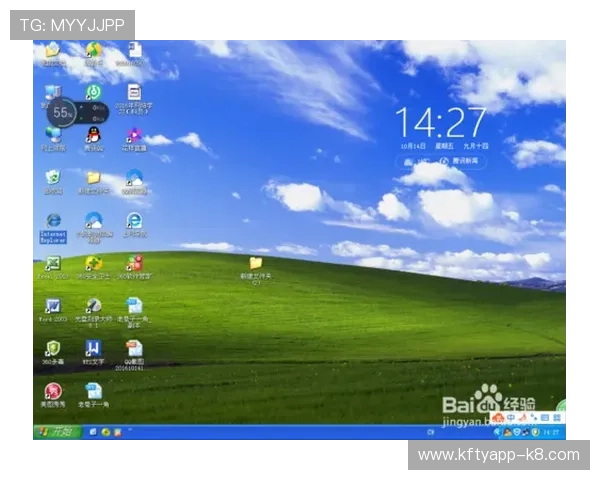
Task: Open the Network Neighborhood icon
Action: (x=53, y=135)
